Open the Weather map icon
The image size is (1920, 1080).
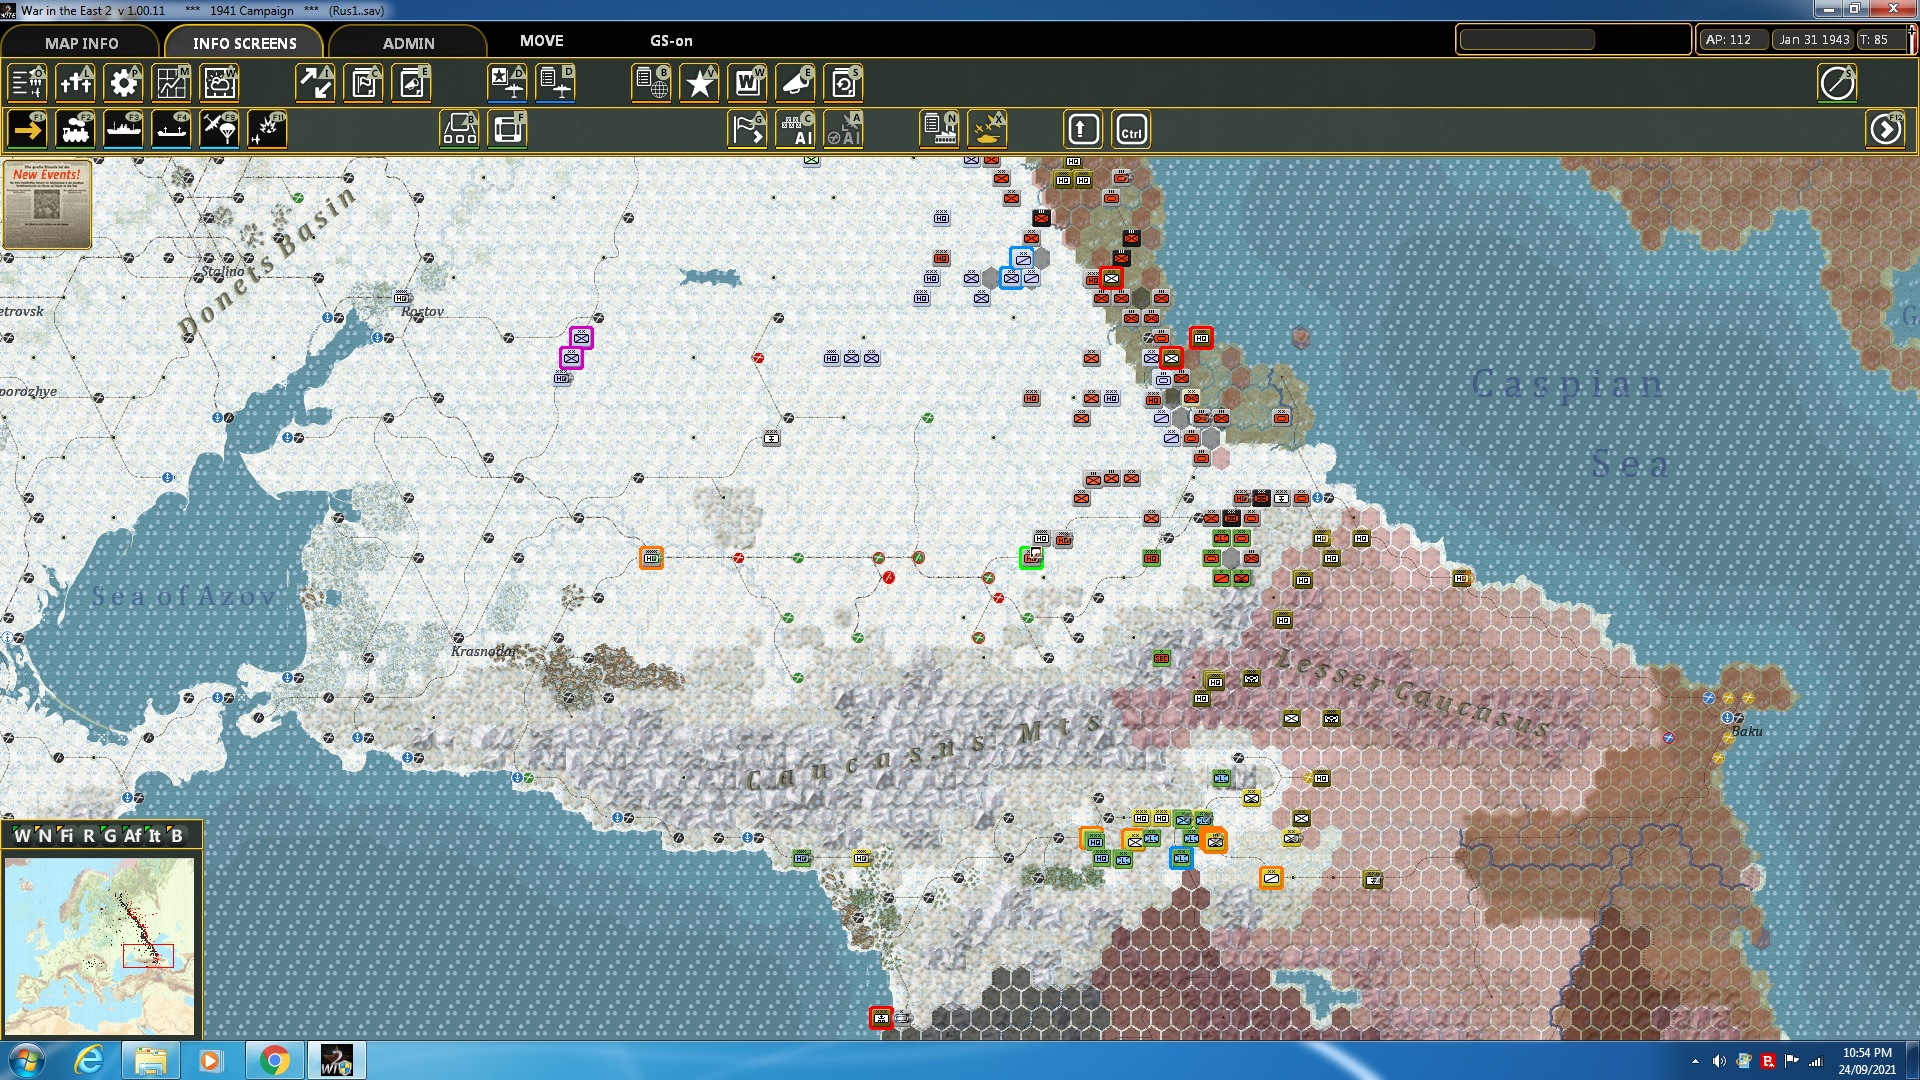point(220,83)
